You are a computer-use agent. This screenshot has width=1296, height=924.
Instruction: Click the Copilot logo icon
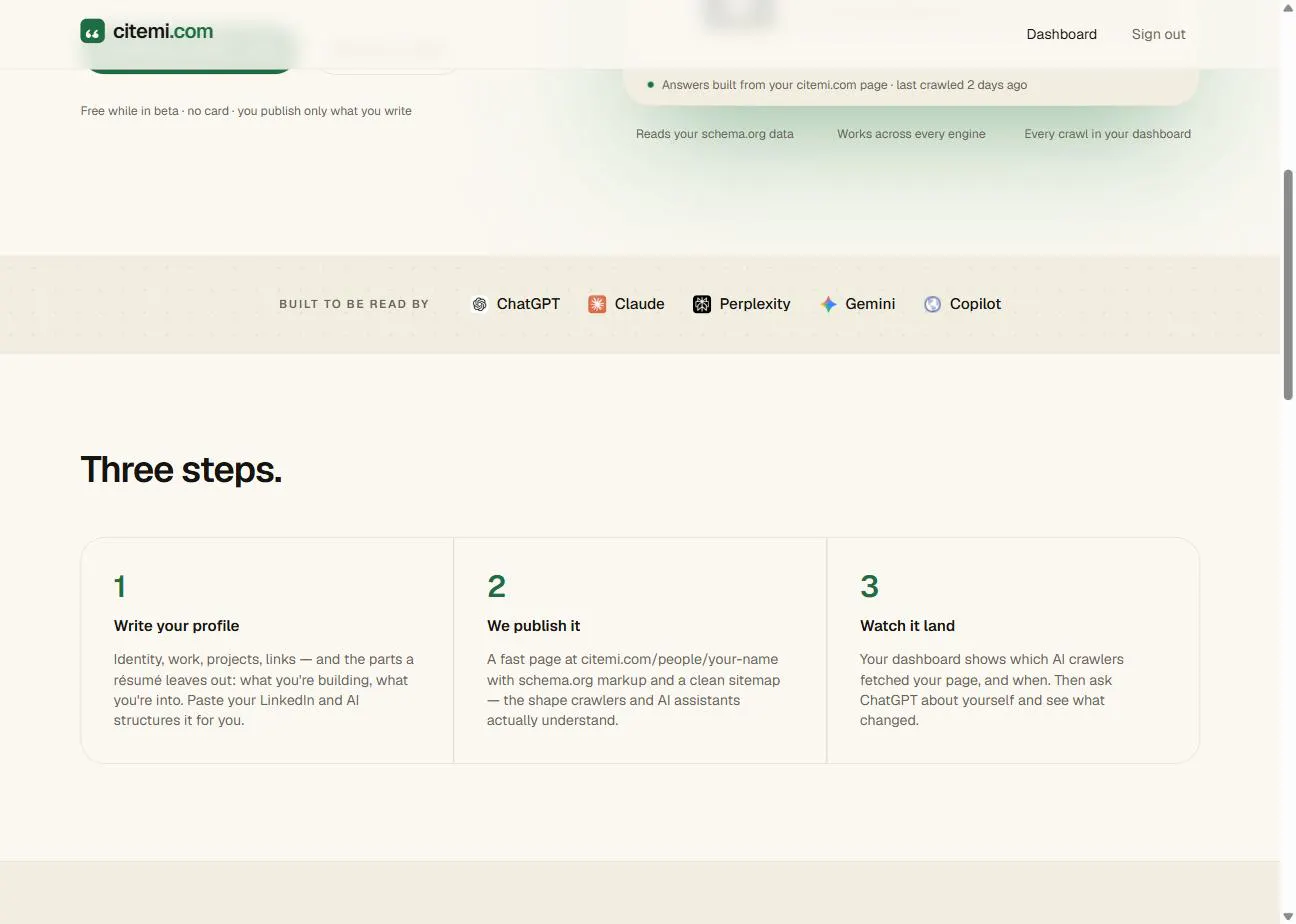point(933,304)
